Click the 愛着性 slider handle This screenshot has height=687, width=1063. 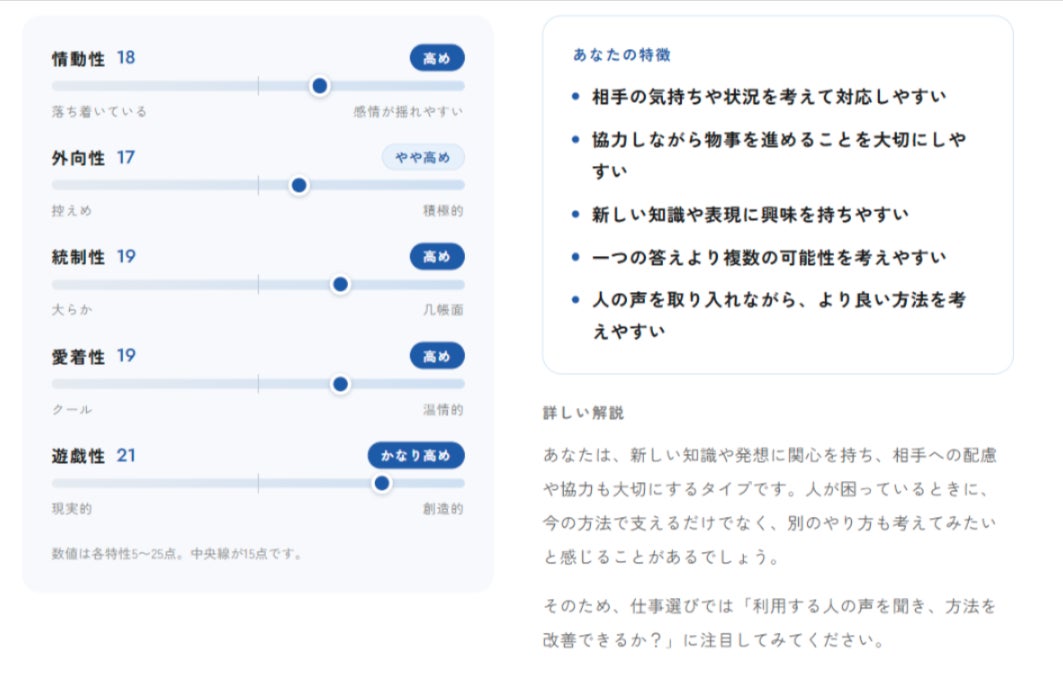pyautogui.click(x=340, y=384)
